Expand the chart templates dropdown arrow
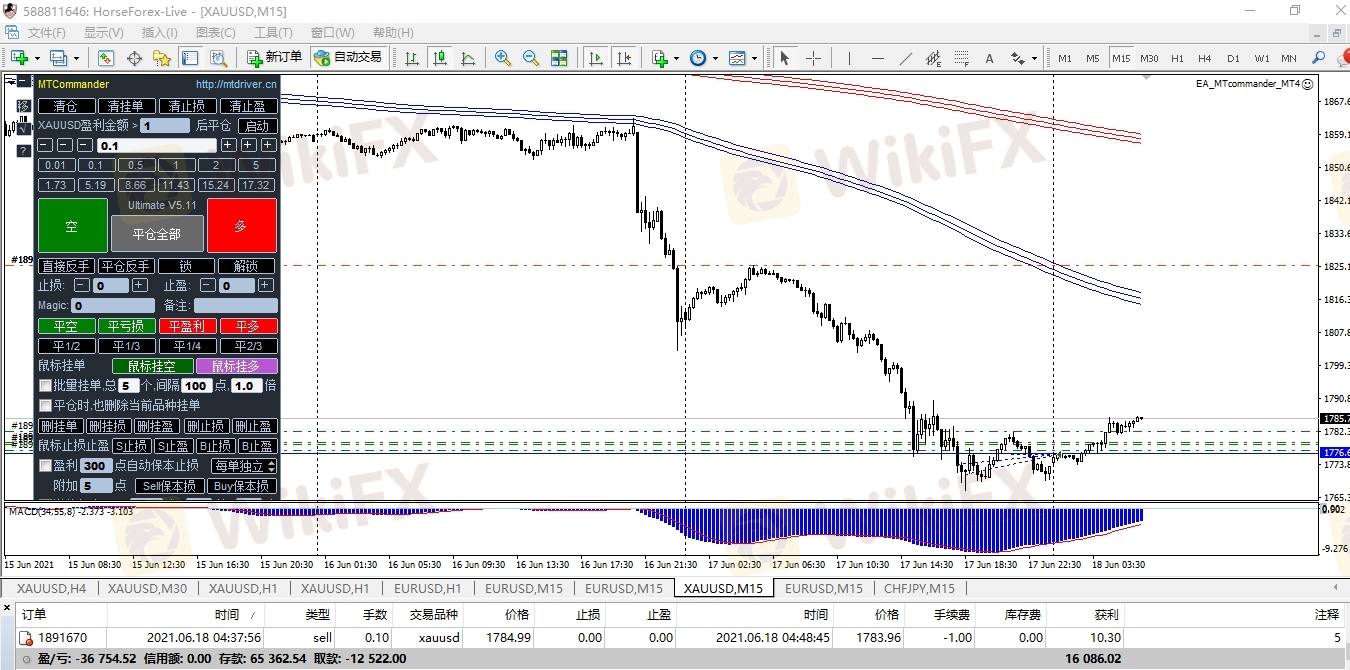Viewport: 1350px width, 670px height. (754, 58)
